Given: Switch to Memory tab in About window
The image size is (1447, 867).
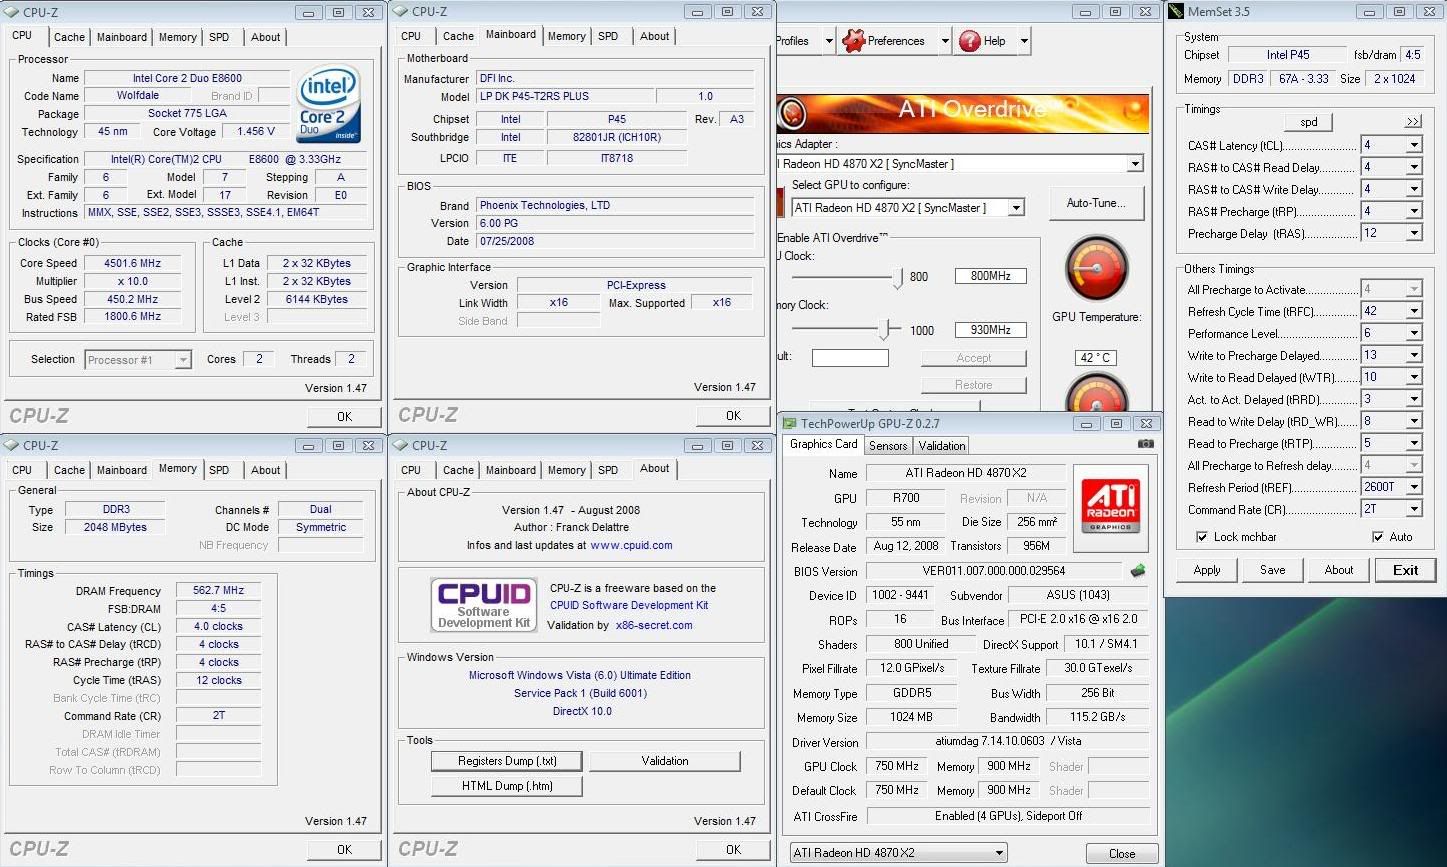Looking at the screenshot, I should click(566, 470).
